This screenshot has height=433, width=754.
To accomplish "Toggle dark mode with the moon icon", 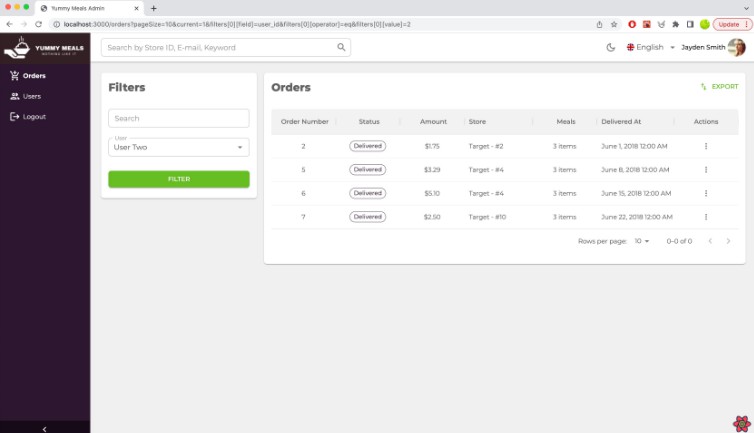I will point(611,47).
